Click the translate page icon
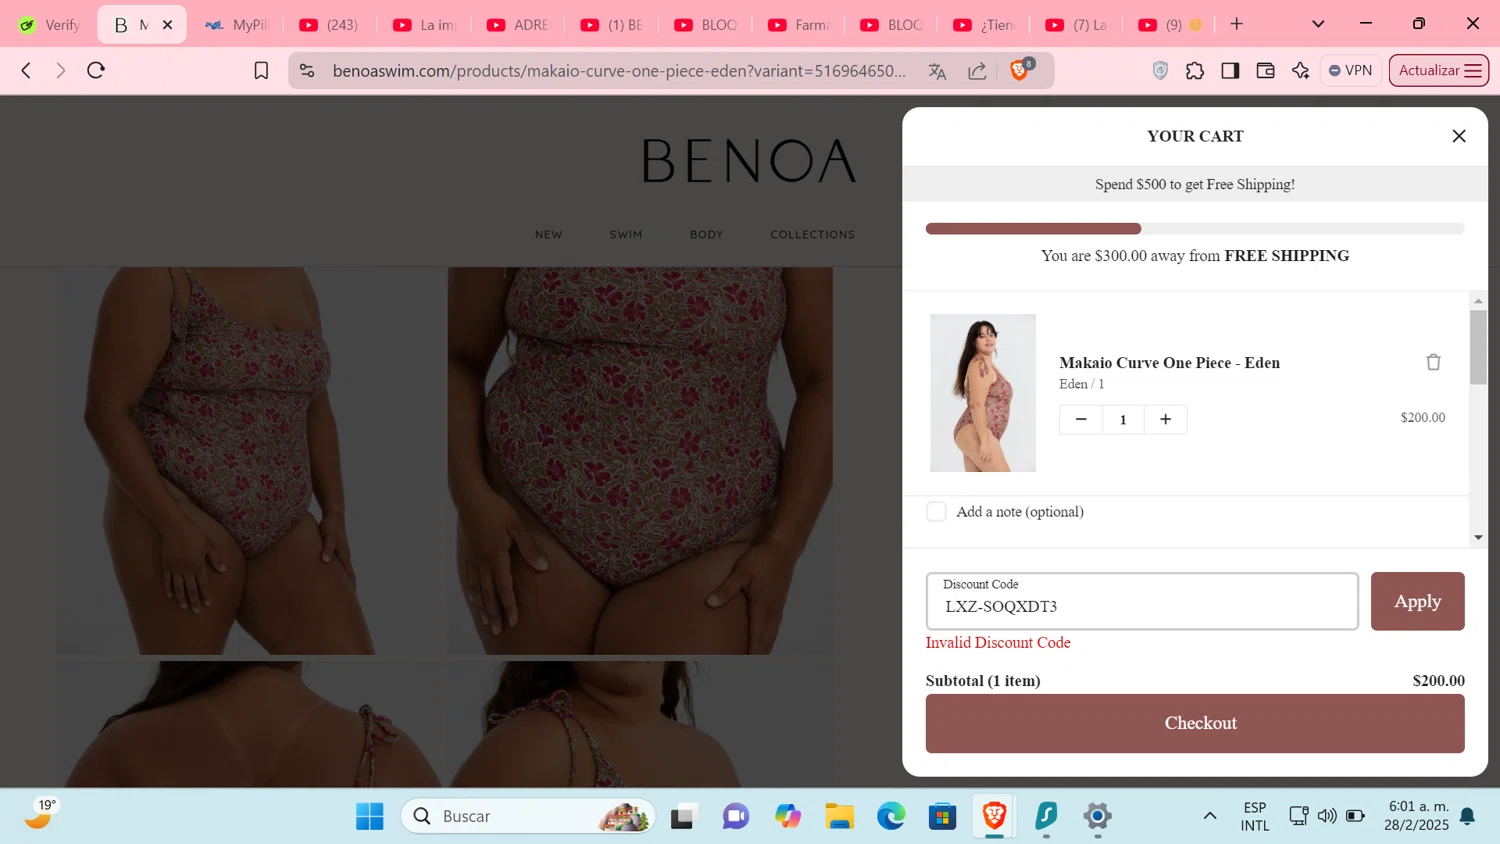Viewport: 1500px width, 844px height. coord(937,70)
